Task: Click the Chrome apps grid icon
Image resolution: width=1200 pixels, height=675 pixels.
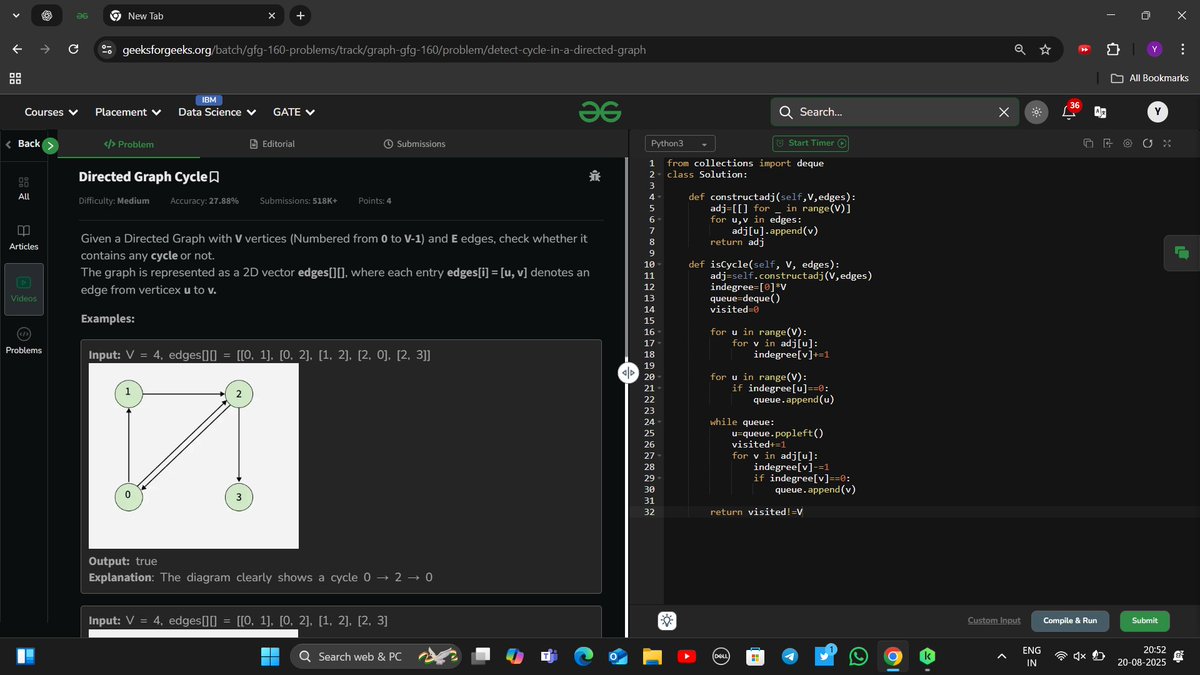Action: point(16,78)
